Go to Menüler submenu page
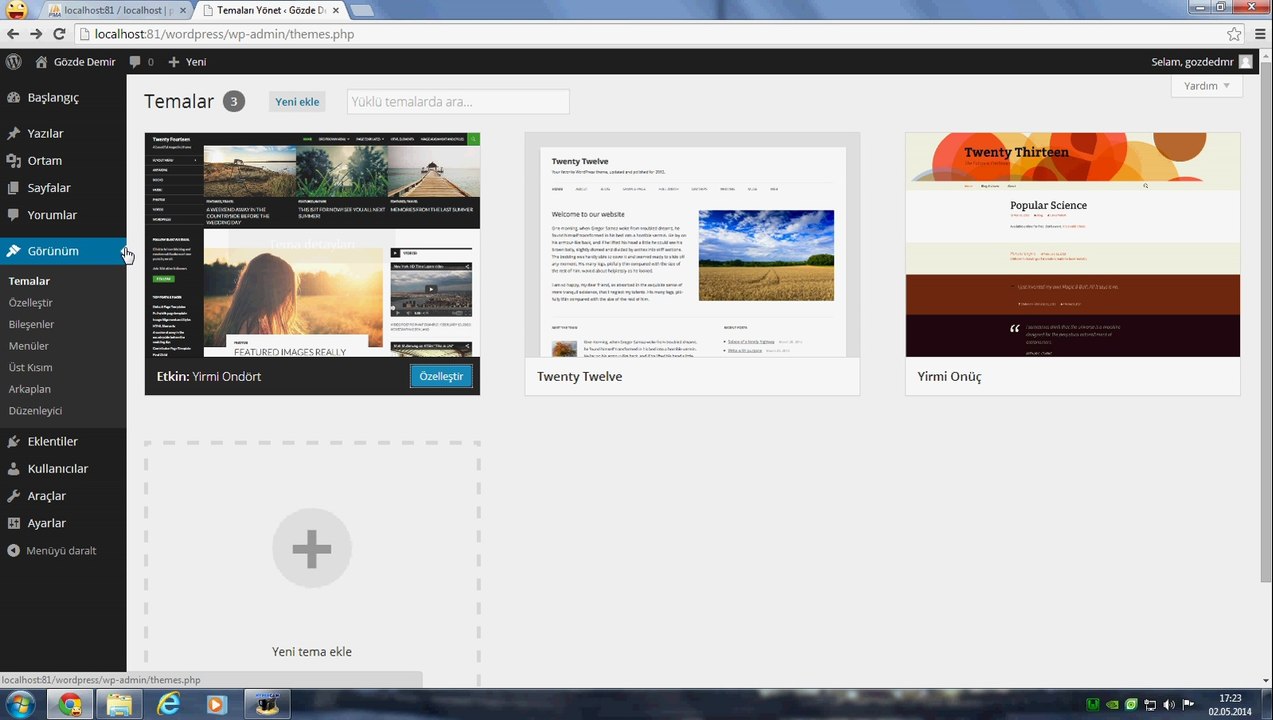The height and width of the screenshot is (720, 1273). coord(28,346)
